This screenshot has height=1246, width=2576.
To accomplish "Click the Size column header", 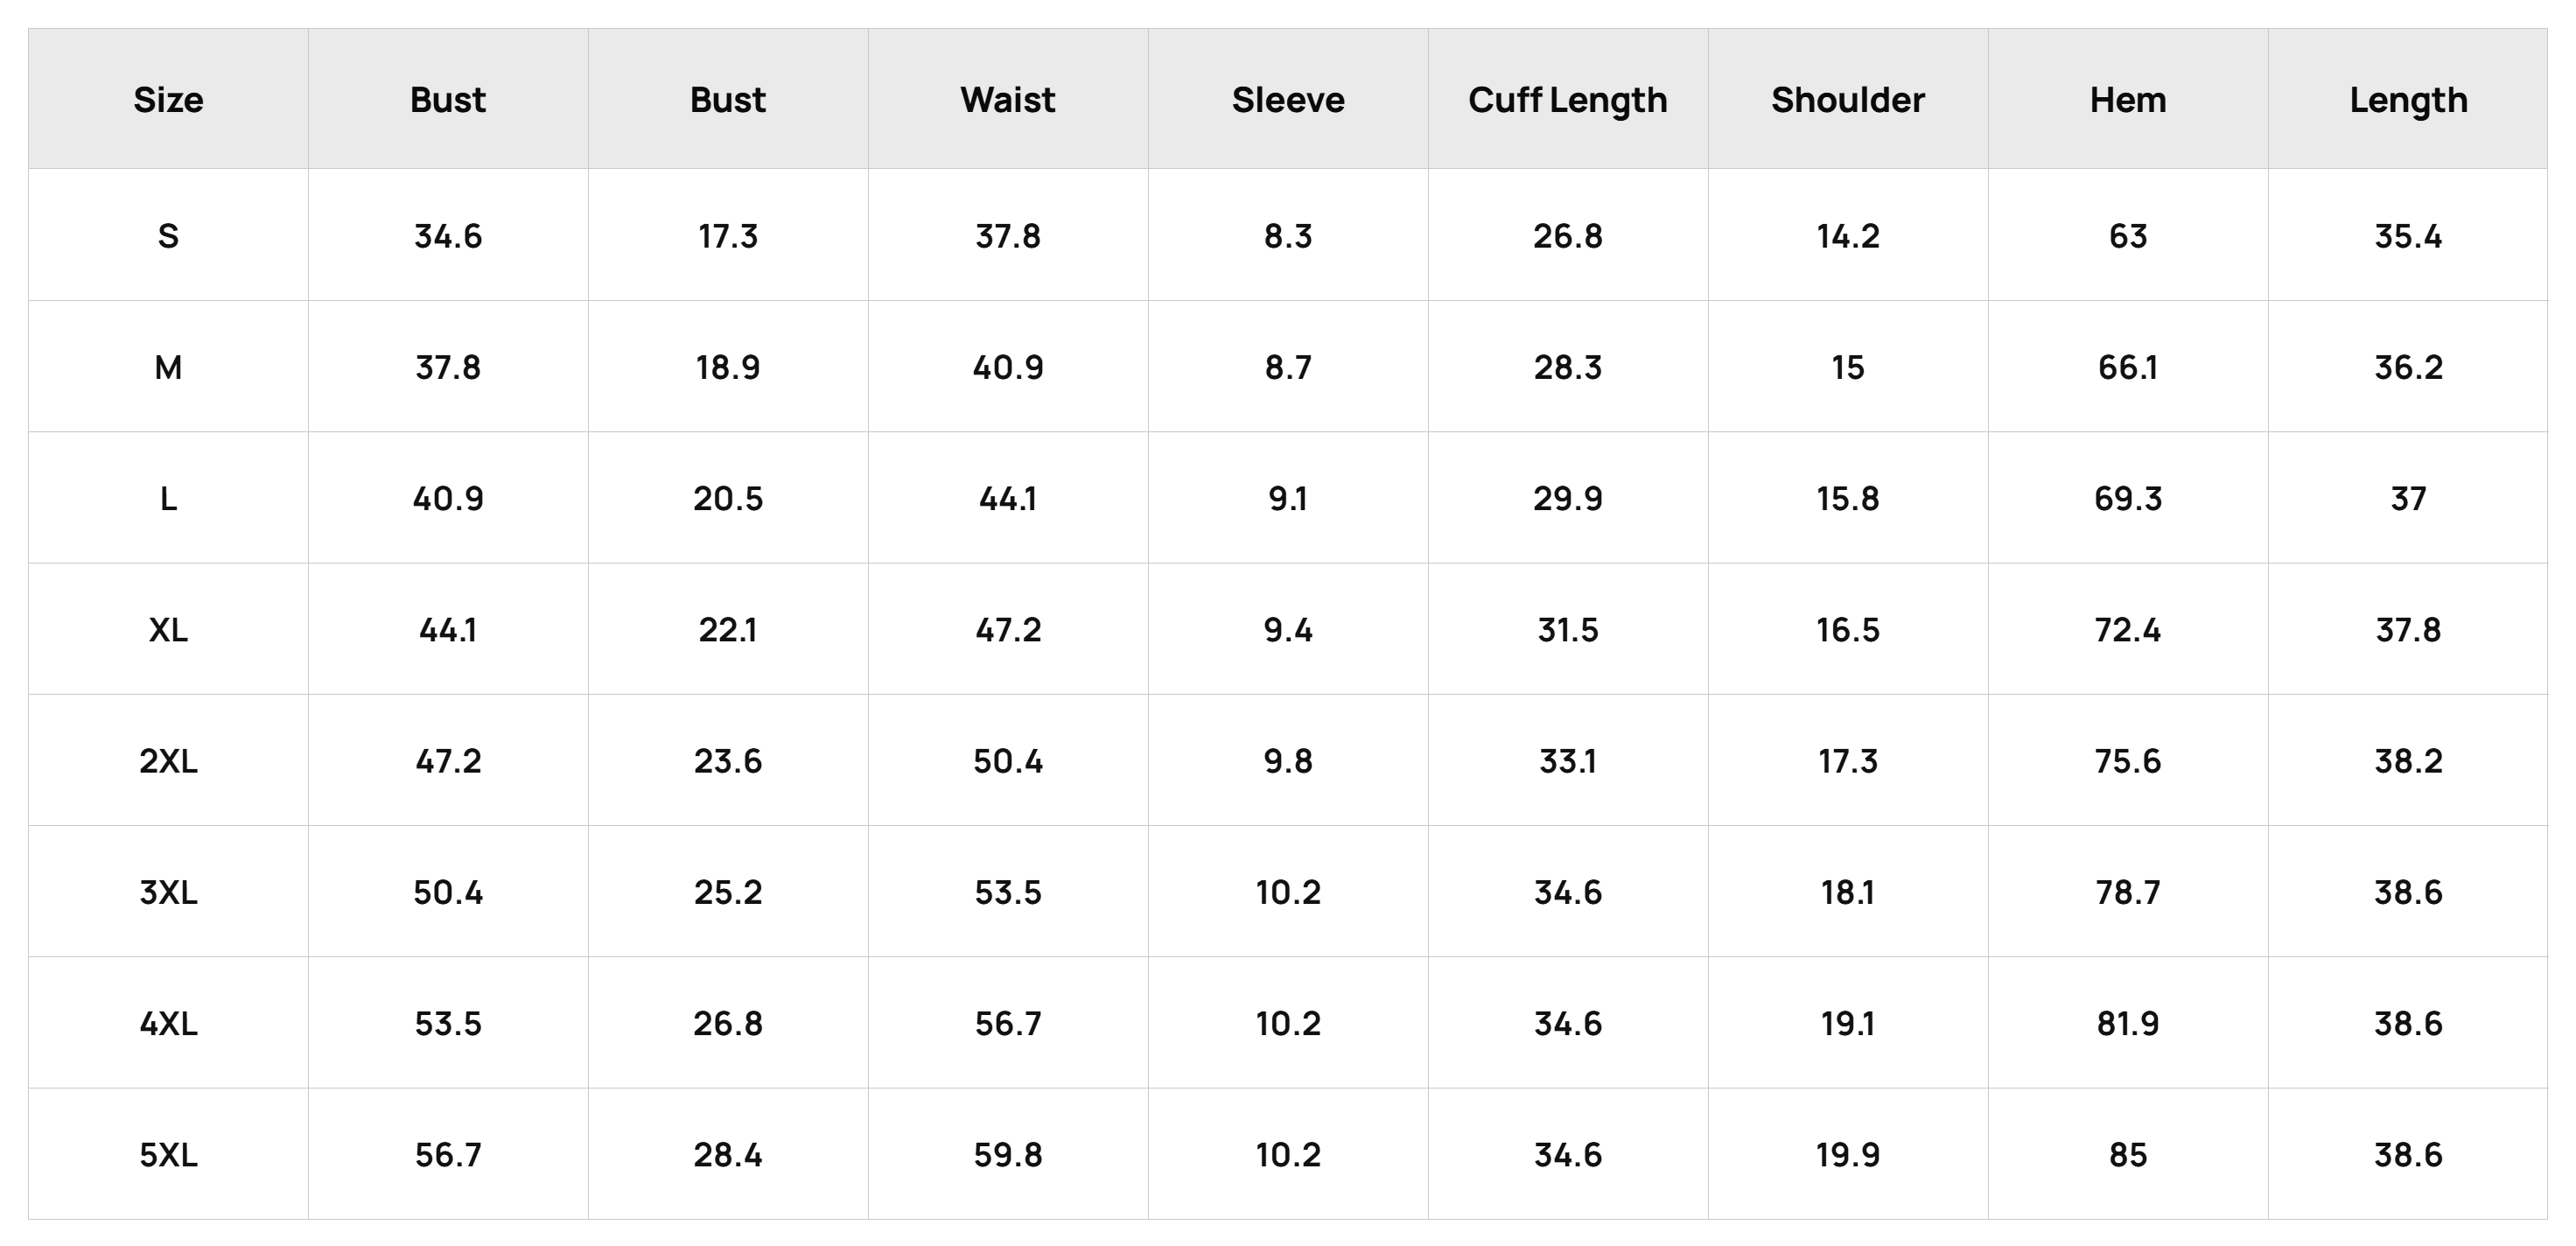I will [x=168, y=99].
